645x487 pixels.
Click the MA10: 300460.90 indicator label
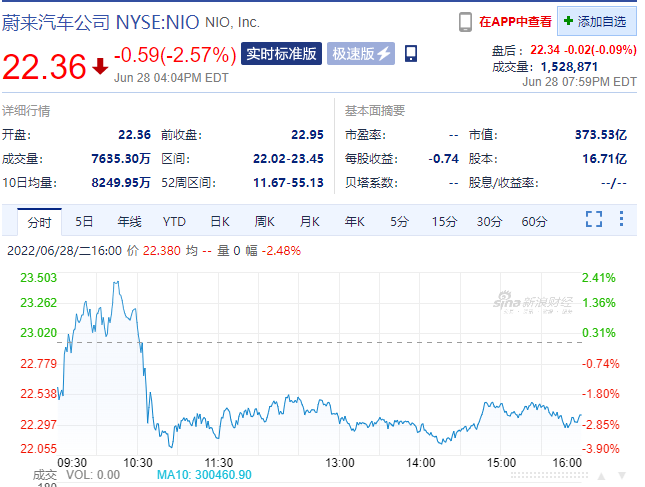coord(204,475)
